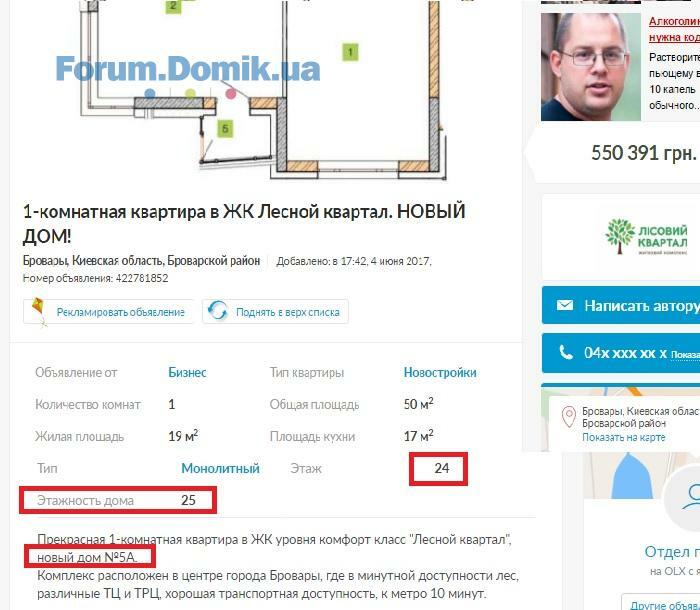Click the envelope icon on Написать автору
Image resolution: width=700 pixels, height=610 pixels.
(565, 305)
